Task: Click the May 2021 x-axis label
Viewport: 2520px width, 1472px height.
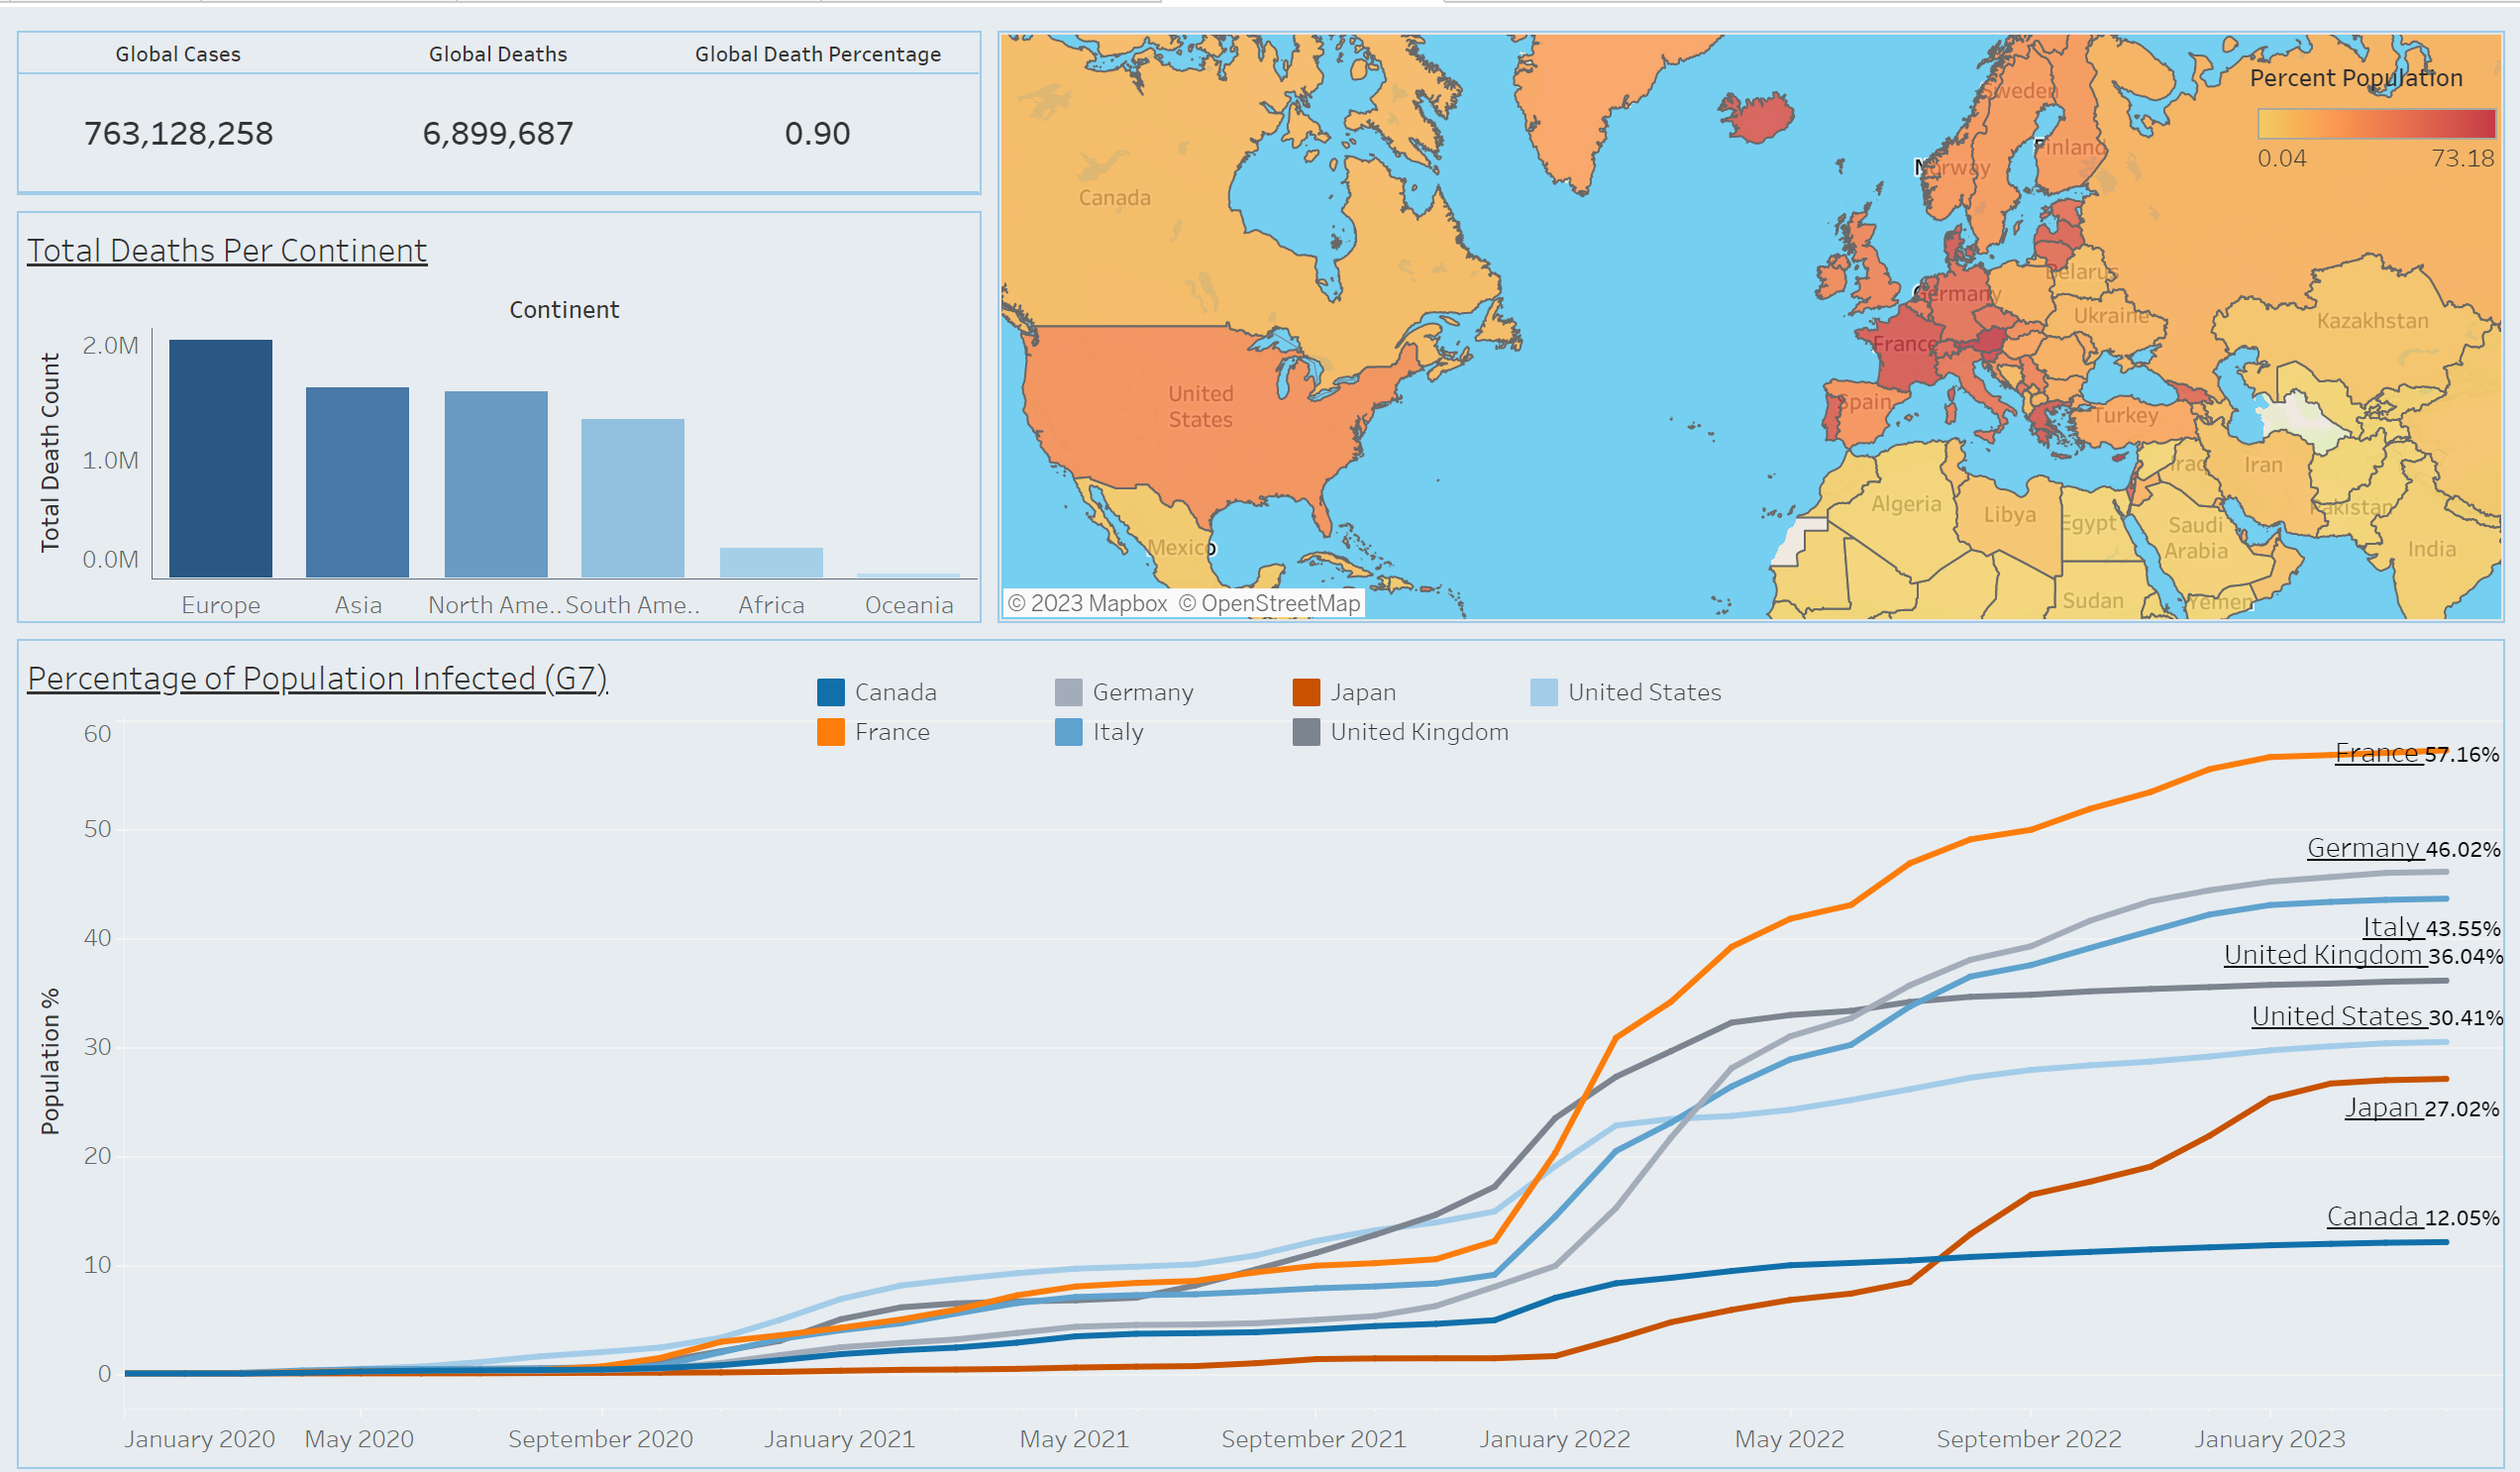Action: [1074, 1439]
